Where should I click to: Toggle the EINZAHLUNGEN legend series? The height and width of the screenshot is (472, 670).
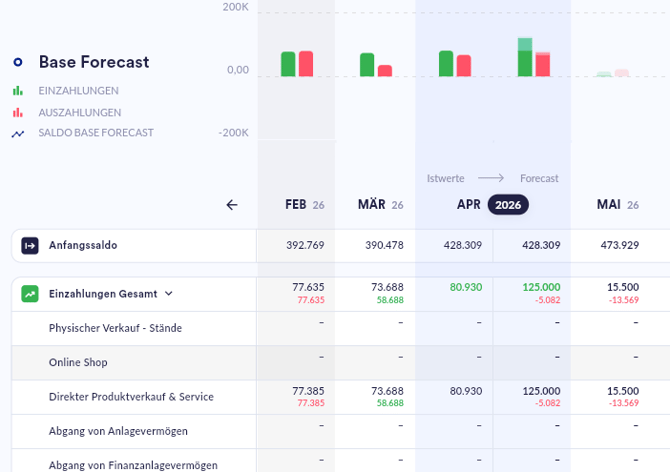pyautogui.click(x=78, y=90)
